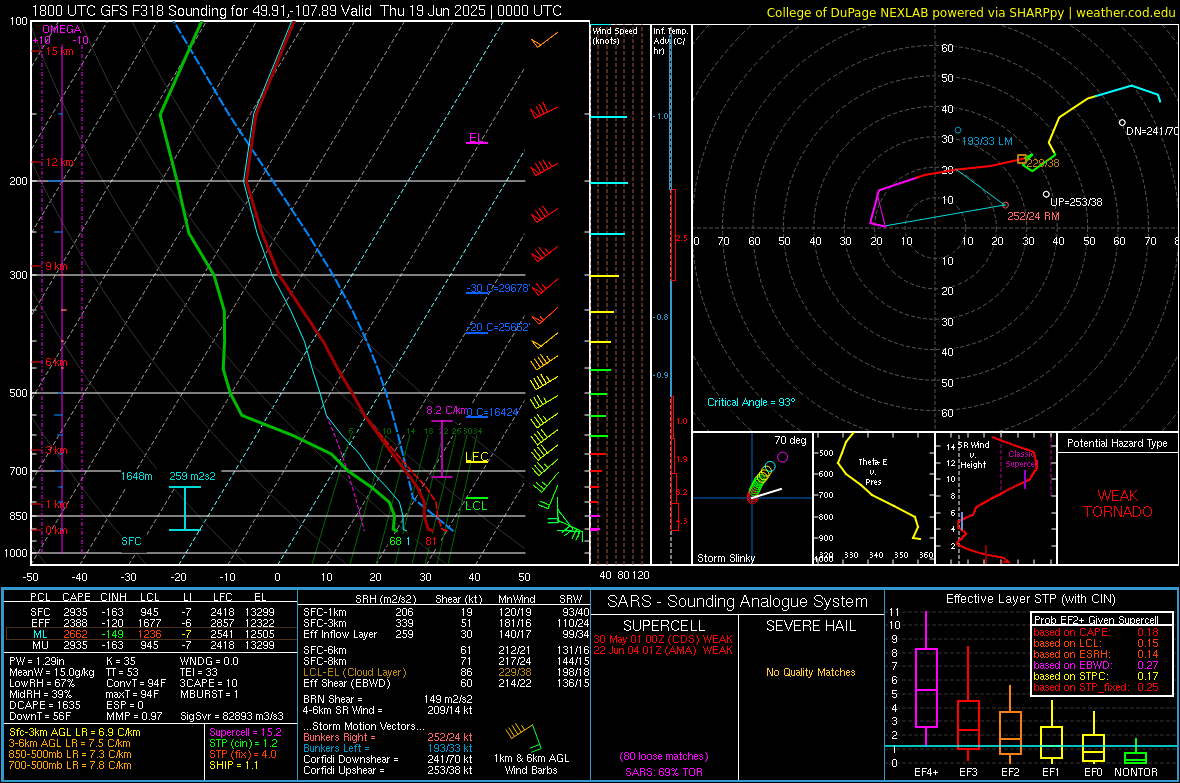1180x783 pixels.
Task: Click the DCAPE = 1635 value
Action: click(x=44, y=705)
